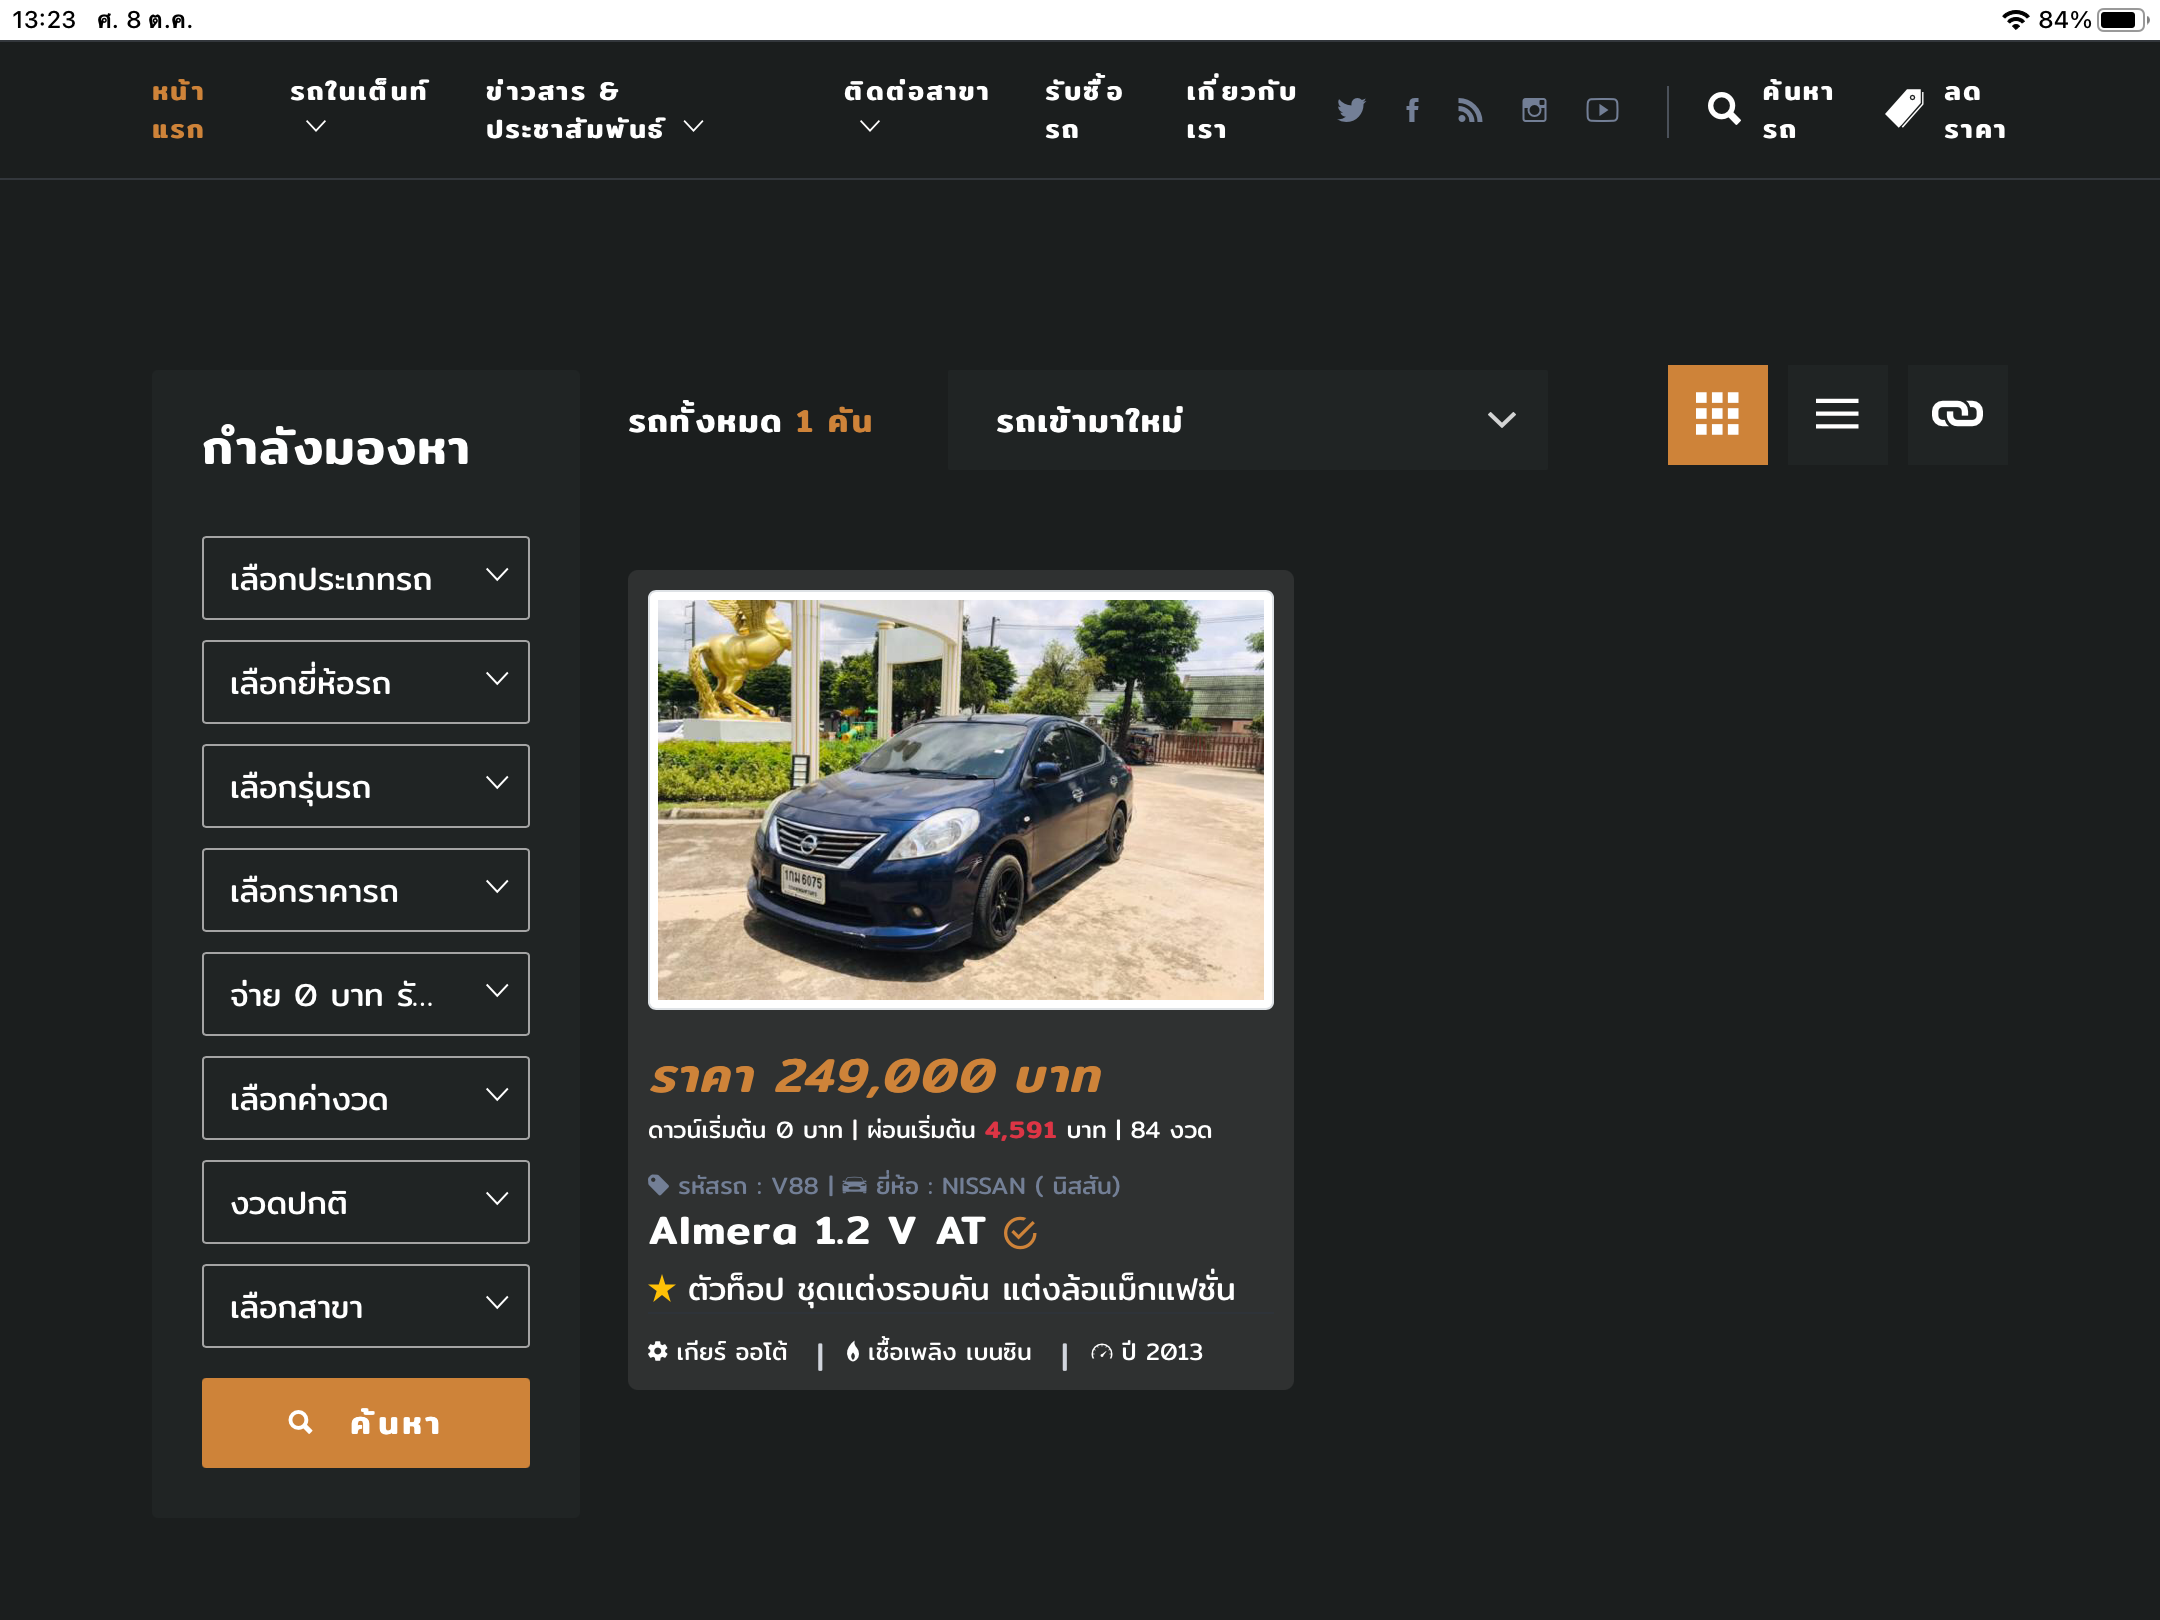This screenshot has height=1620, width=2160.
Task: Open the รถเข้ามาใหม่ sort dropdown
Action: (1247, 420)
